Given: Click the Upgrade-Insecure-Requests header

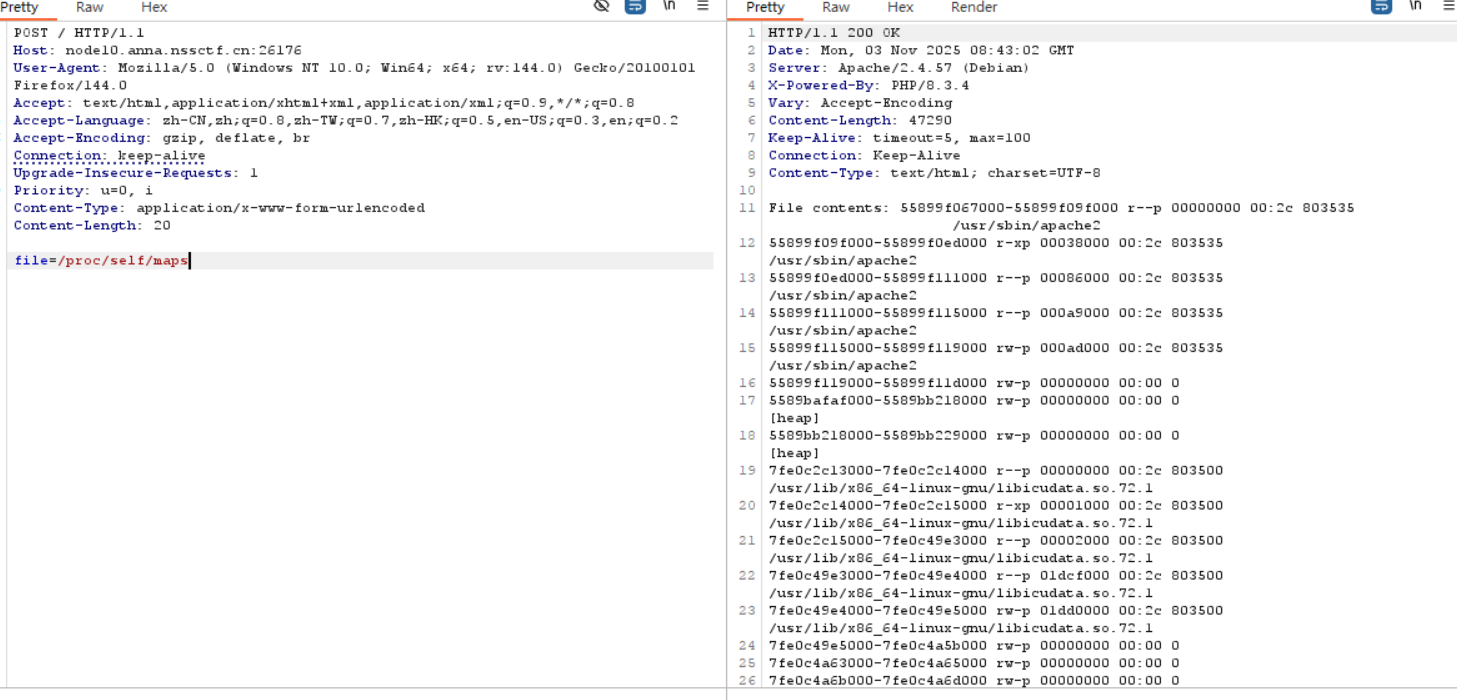Looking at the screenshot, I should click(x=136, y=173).
